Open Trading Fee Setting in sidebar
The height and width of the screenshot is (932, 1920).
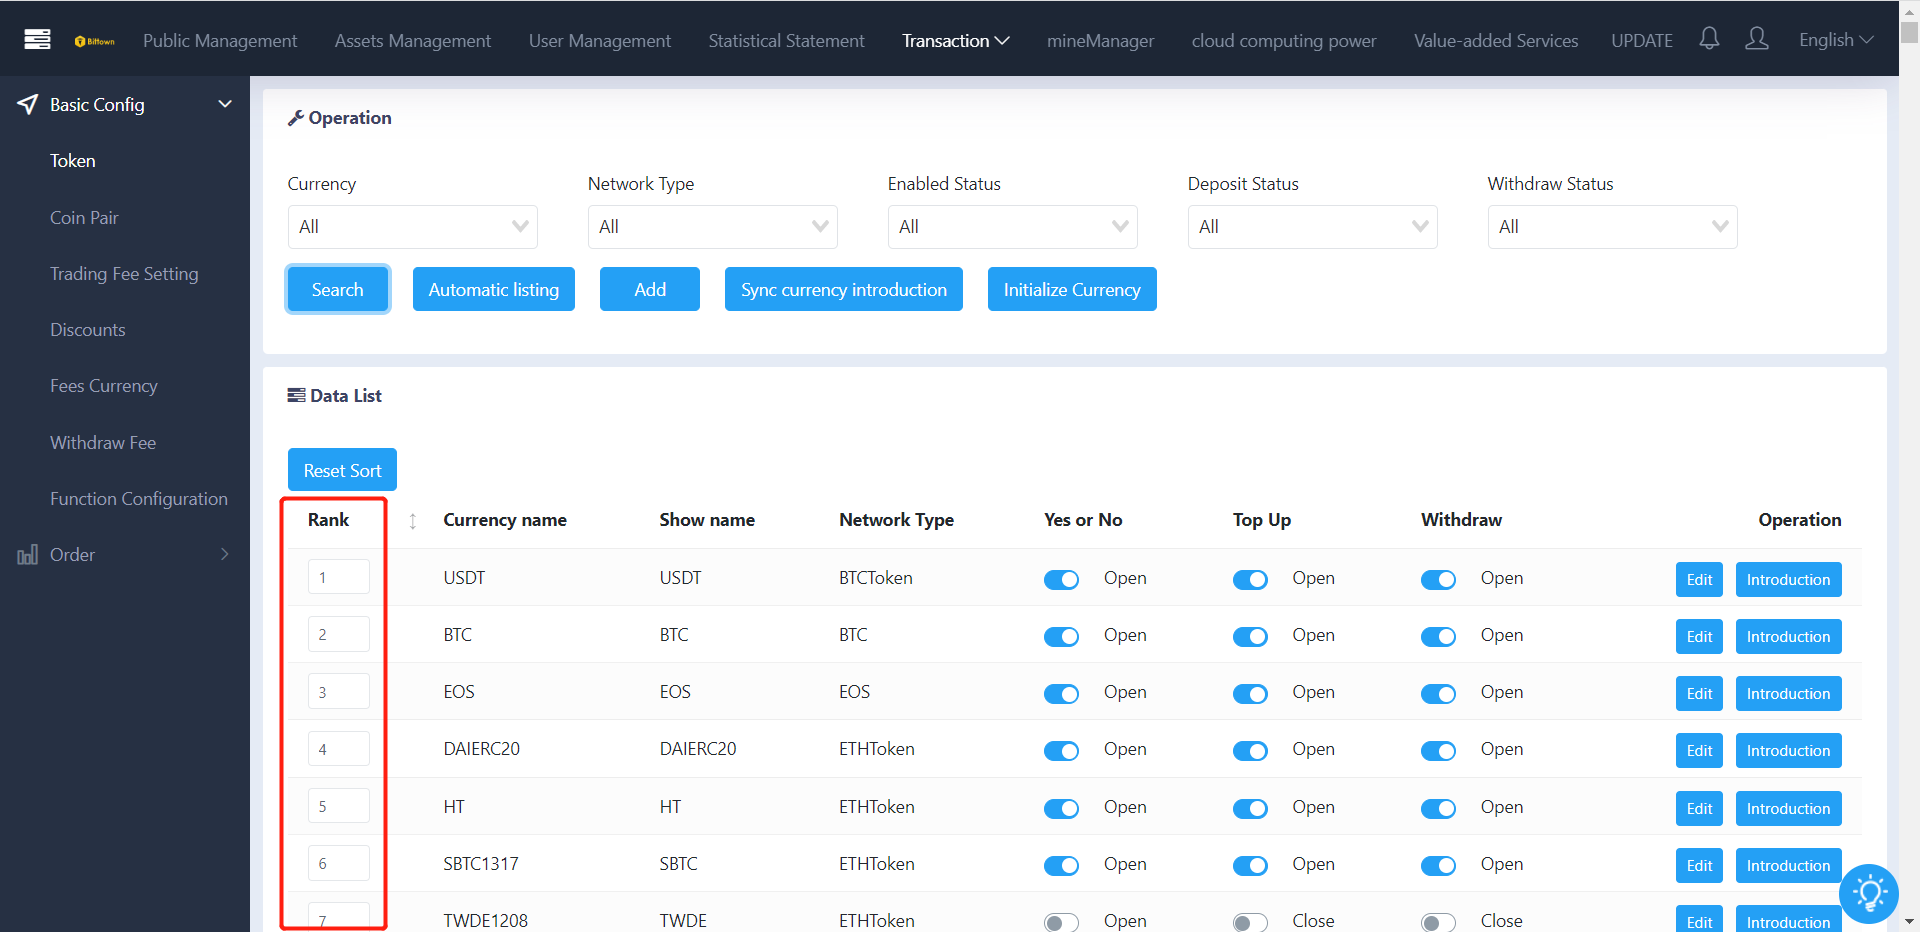click(124, 274)
